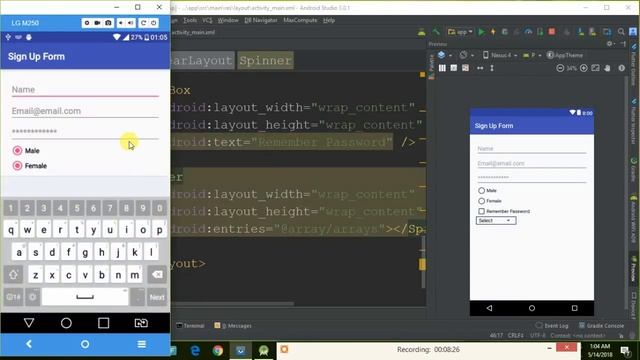Open the Tools menu

(x=190, y=20)
